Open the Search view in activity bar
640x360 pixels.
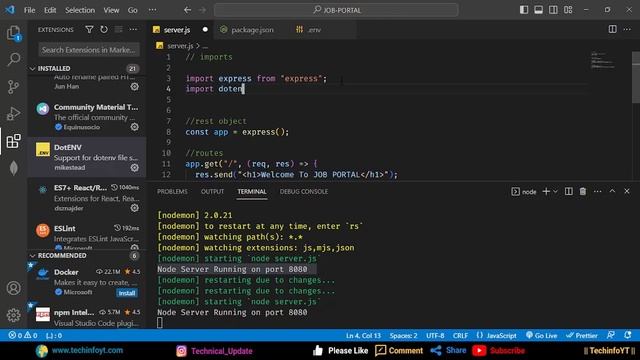[13, 60]
